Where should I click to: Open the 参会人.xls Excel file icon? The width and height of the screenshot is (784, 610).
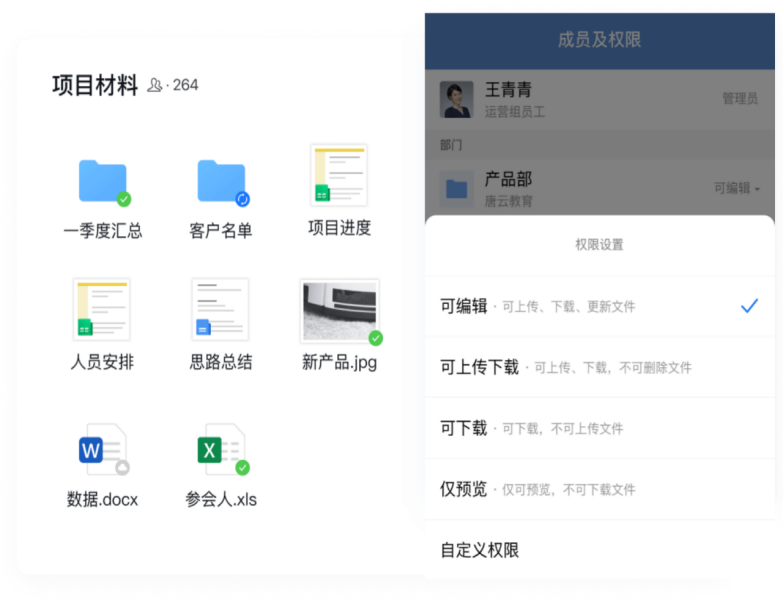pyautogui.click(x=221, y=450)
